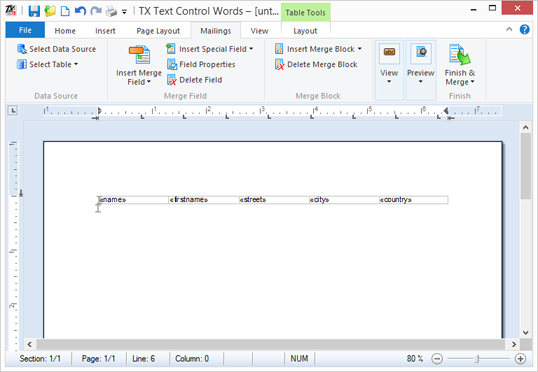Screen dimensions: 538x372
Task: Click the right indent marker on ruler
Action: 446,111
